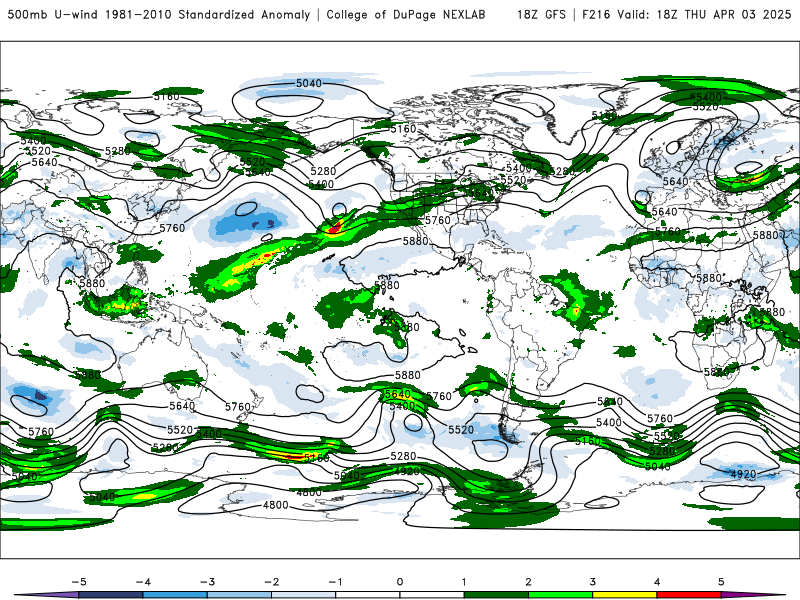Select the dark green colorbar segment between 1 and 2
800x600 pixels.
click(496, 595)
